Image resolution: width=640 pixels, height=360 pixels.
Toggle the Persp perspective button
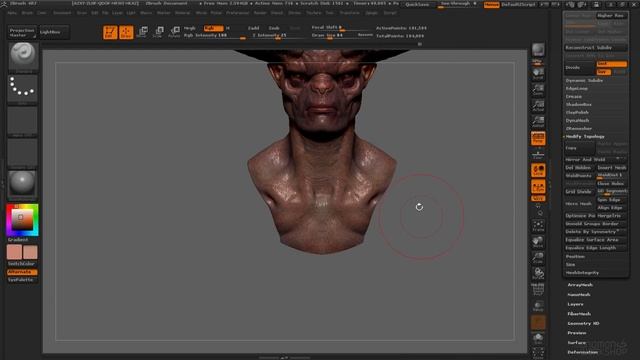coord(538,138)
